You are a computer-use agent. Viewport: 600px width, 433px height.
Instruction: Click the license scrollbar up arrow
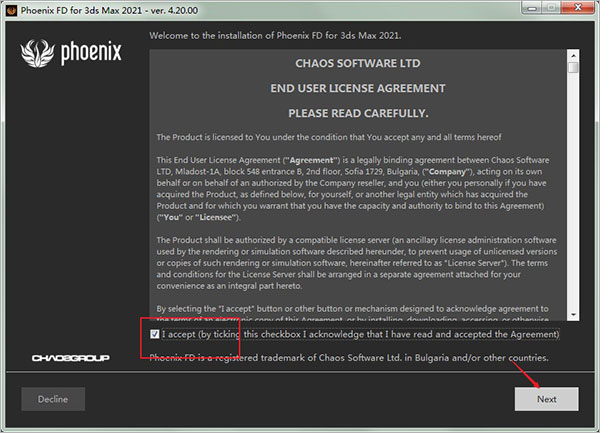573,56
